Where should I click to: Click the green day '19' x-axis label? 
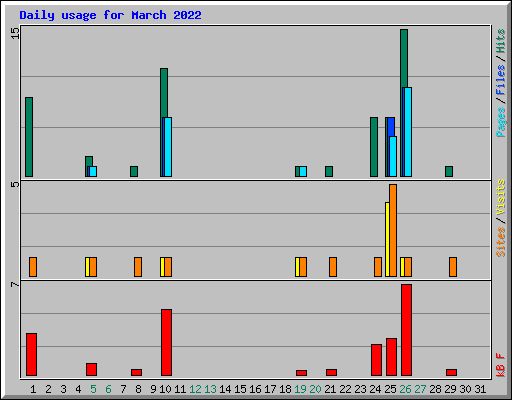click(x=300, y=389)
